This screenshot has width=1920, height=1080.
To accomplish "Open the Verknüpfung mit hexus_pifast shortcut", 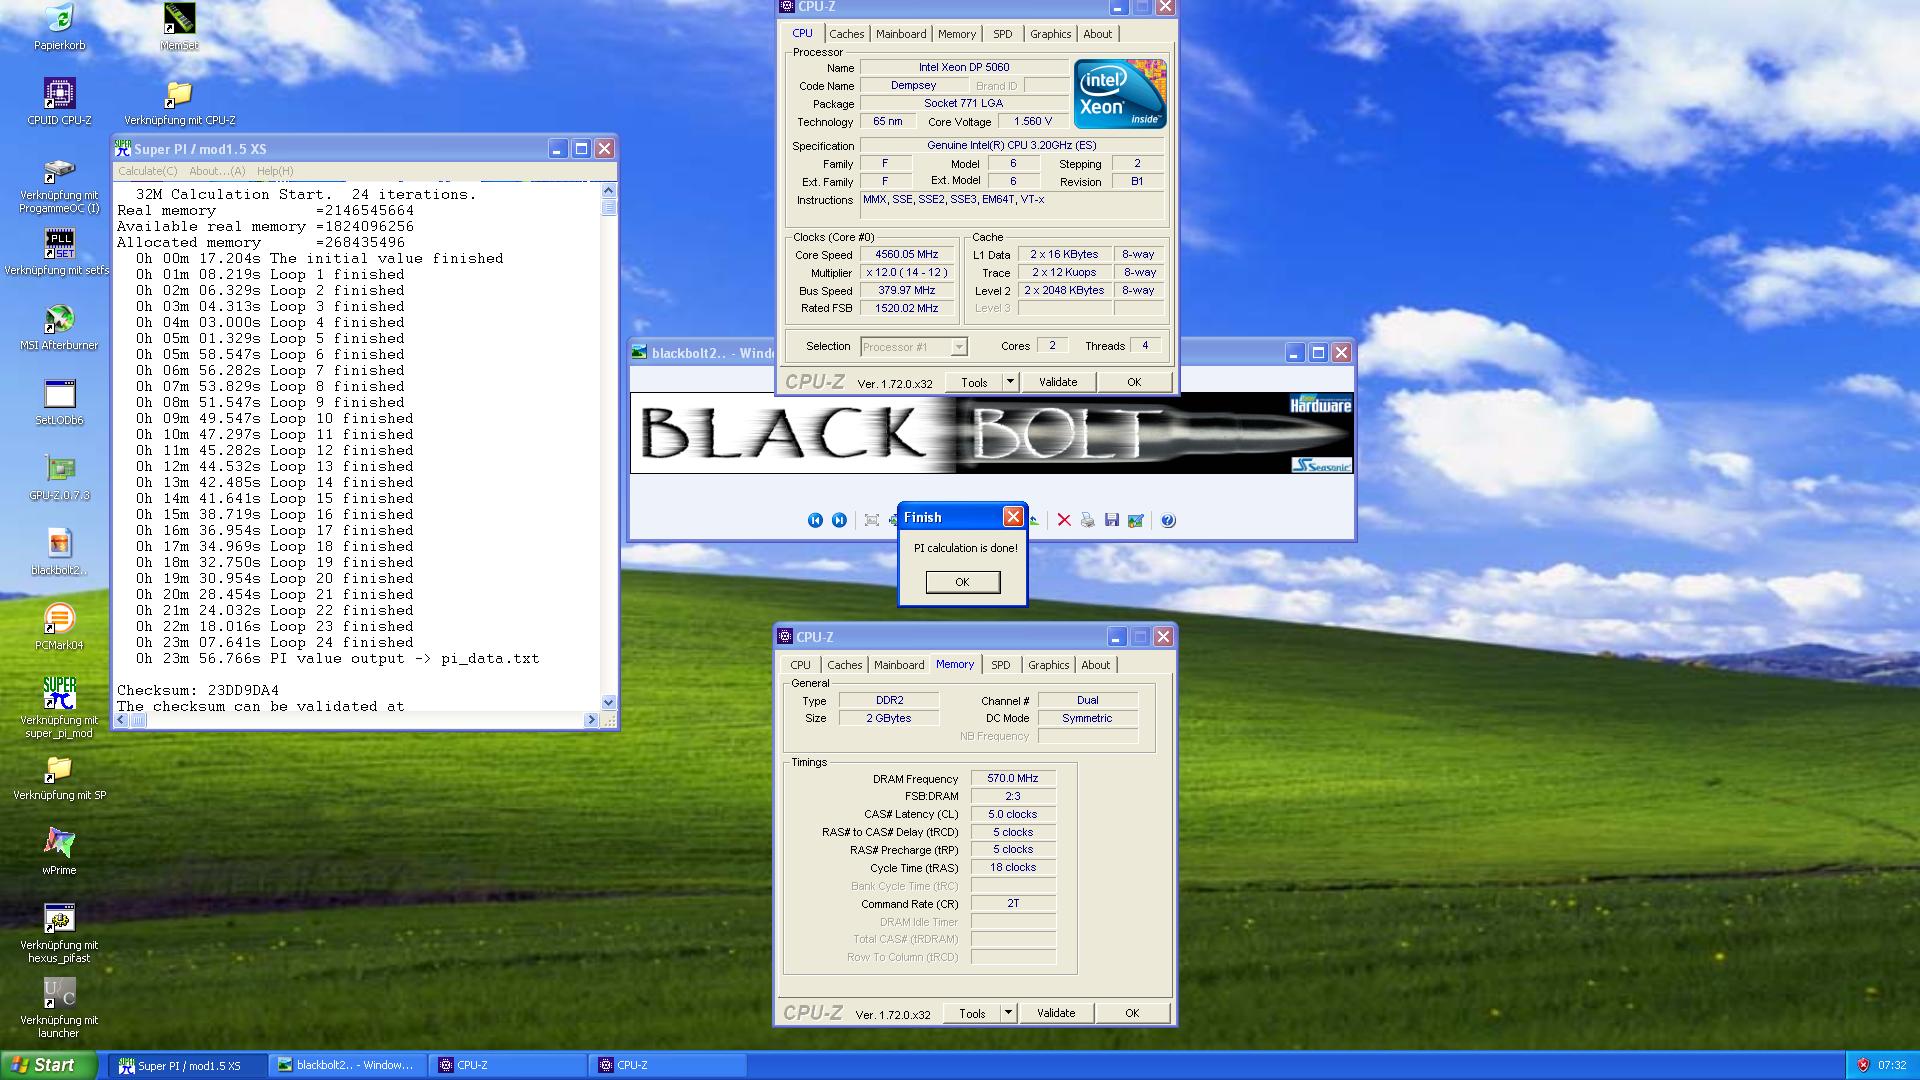I will point(59,932).
